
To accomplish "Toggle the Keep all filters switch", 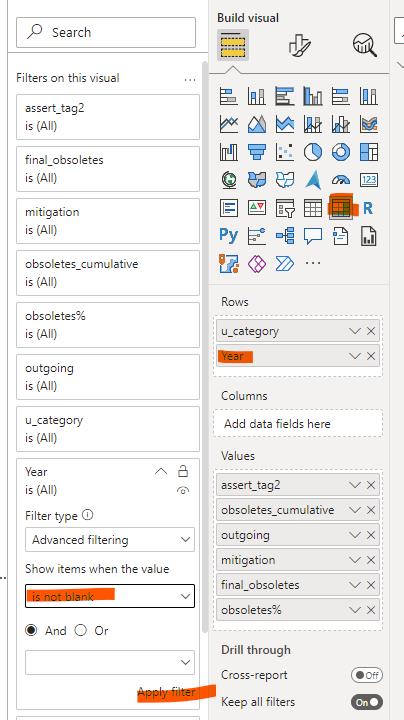I will point(366,702).
